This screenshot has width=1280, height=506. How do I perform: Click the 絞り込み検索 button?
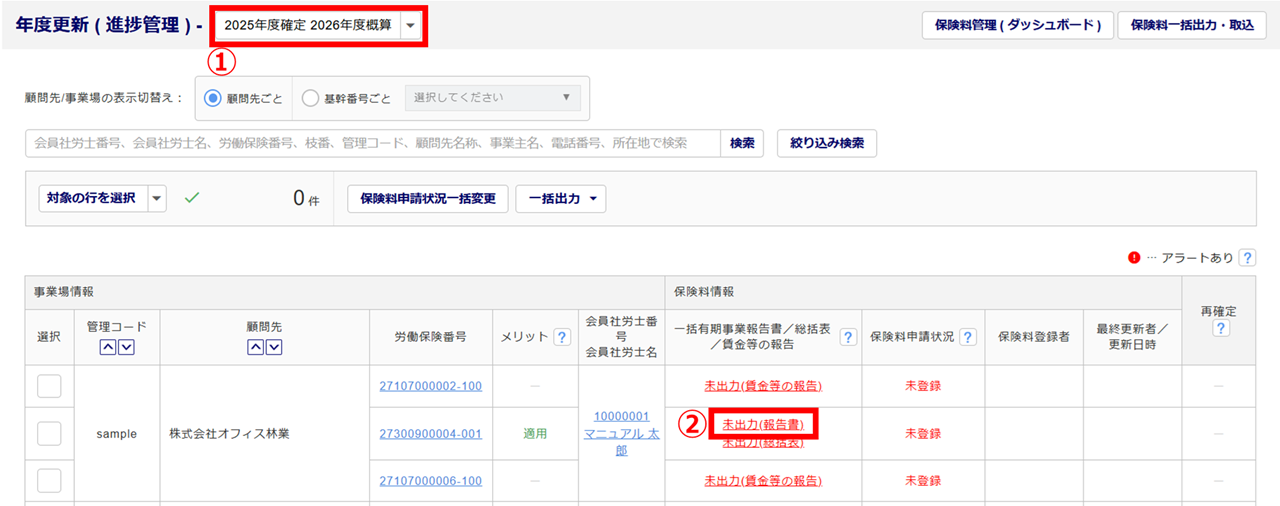826,143
